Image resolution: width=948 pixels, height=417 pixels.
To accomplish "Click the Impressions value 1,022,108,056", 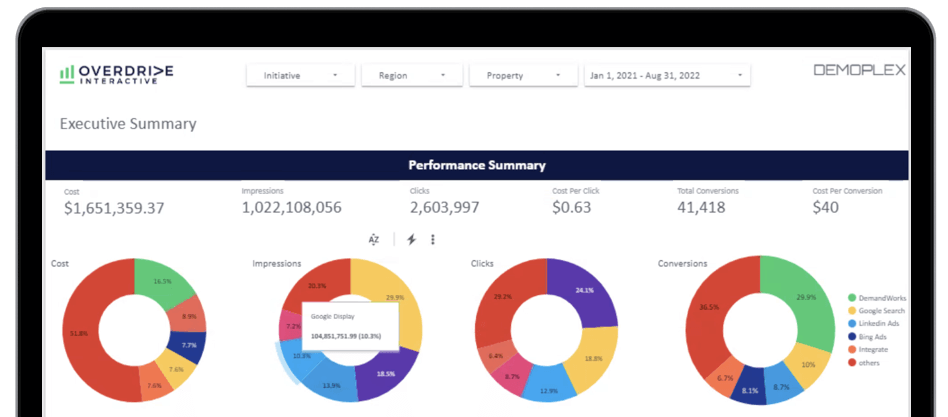I will [x=291, y=208].
